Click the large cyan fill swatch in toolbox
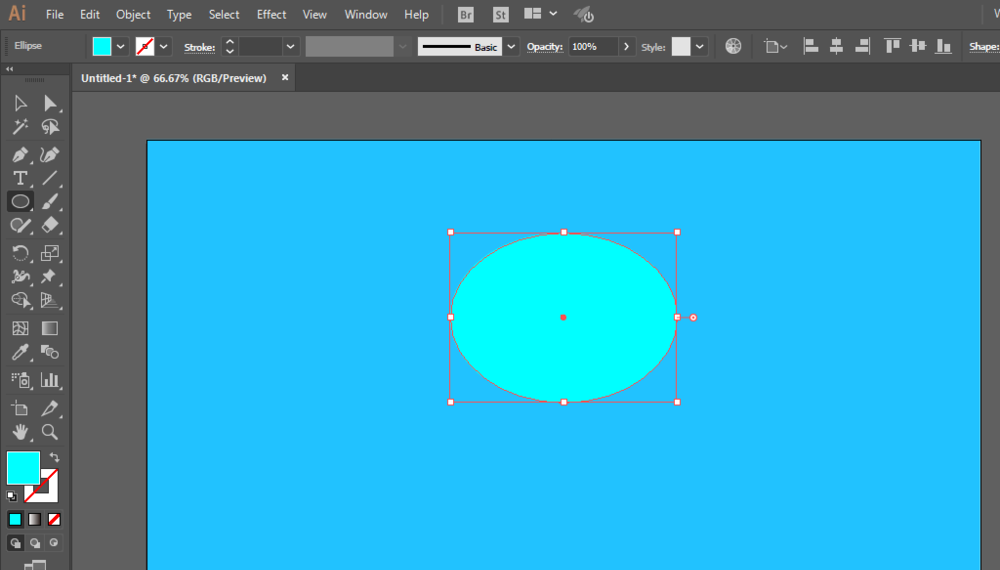 point(23,468)
